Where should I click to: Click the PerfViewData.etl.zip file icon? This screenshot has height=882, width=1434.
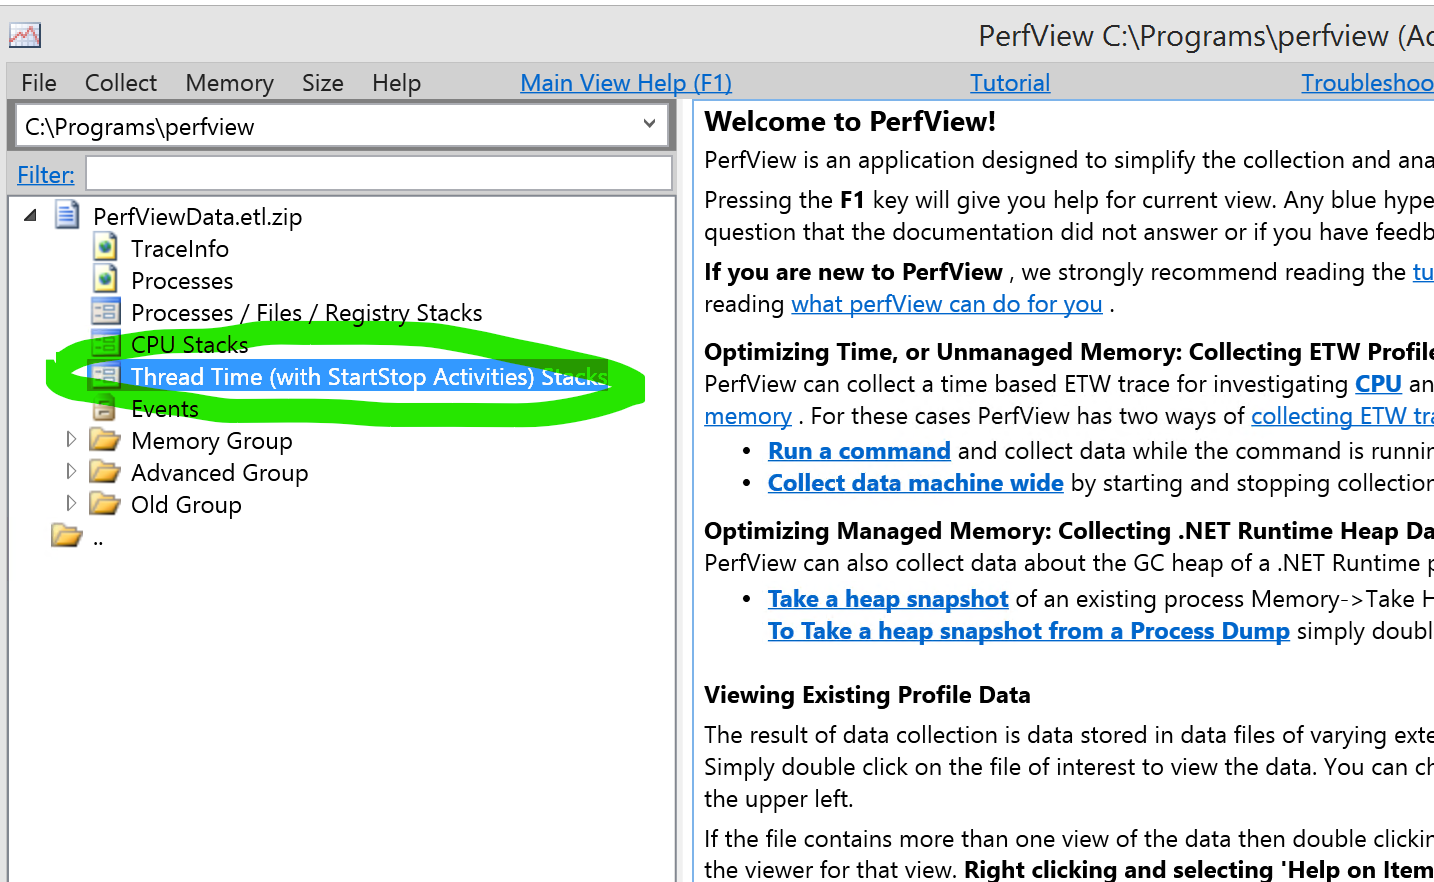[x=67, y=215]
